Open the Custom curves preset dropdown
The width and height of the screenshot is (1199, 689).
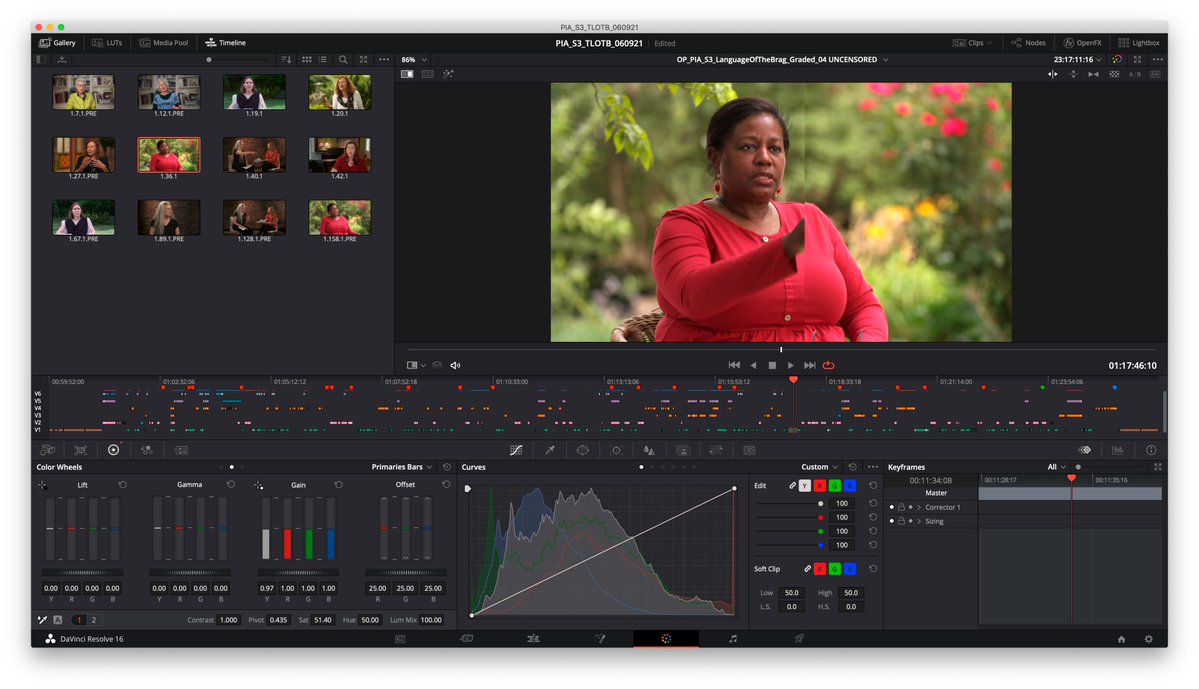tap(818, 466)
